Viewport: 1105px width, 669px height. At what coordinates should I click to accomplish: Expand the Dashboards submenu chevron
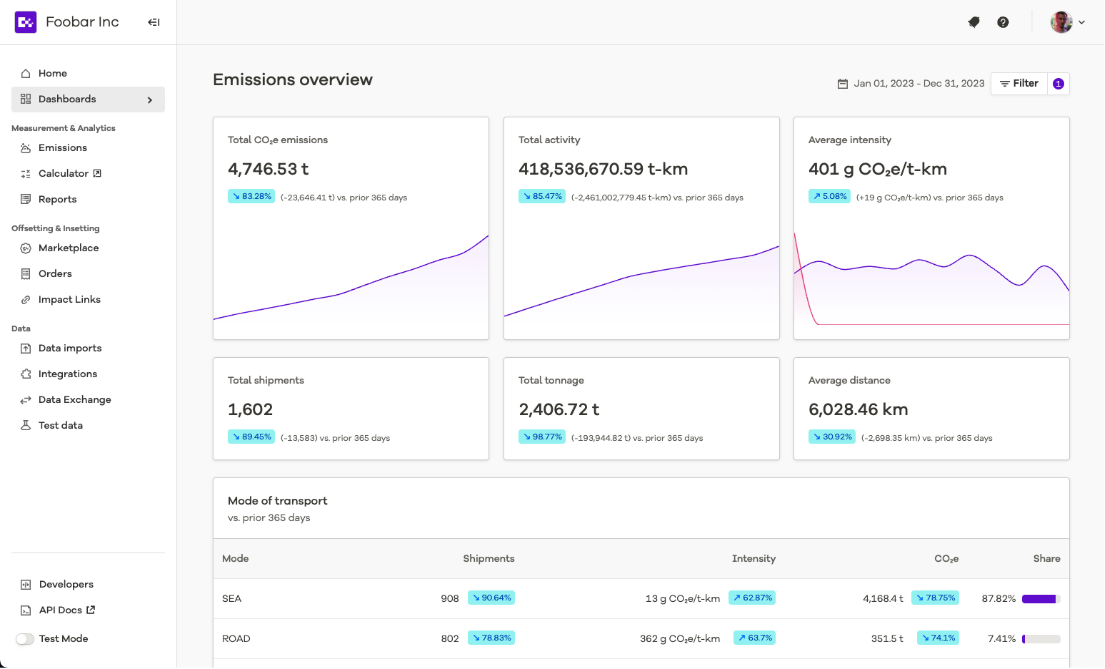coord(150,100)
